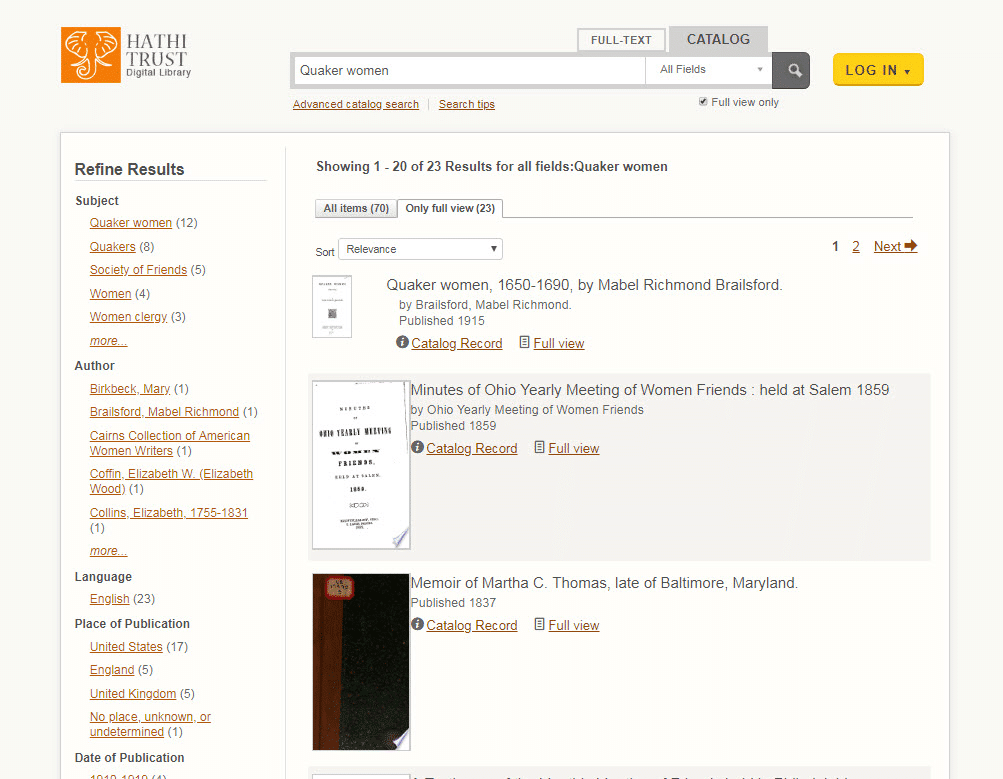
Task: Click info icon for Ohio Yearly Meeting minutes record
Action: (x=417, y=447)
